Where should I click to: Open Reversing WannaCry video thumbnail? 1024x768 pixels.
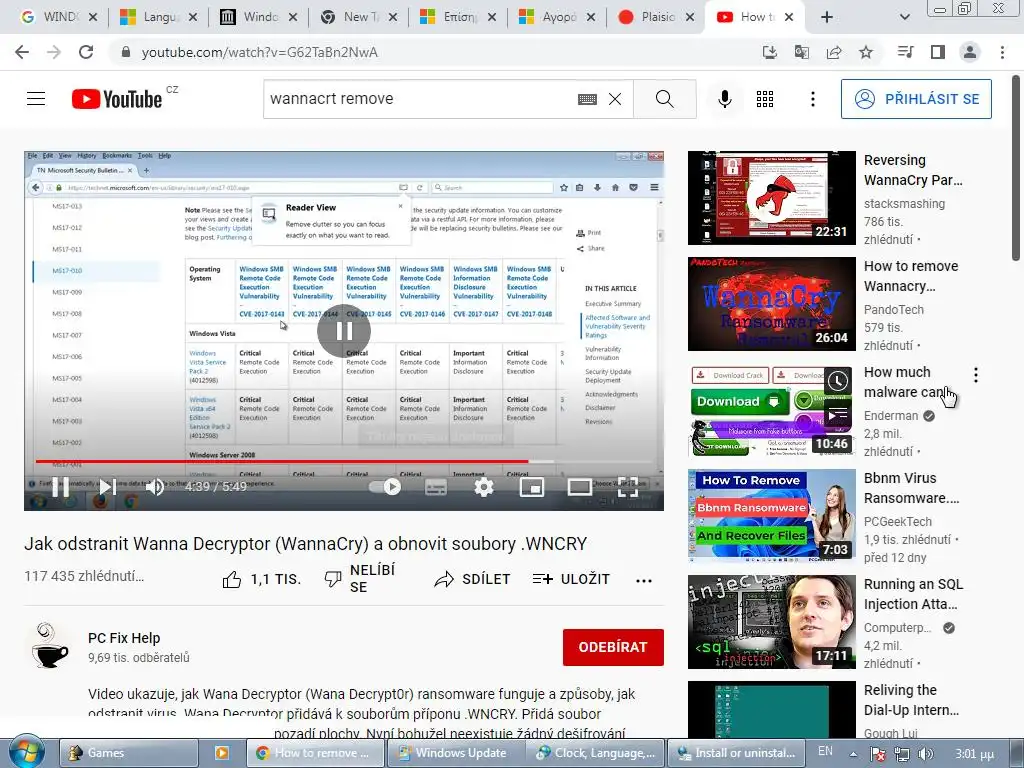pos(771,198)
